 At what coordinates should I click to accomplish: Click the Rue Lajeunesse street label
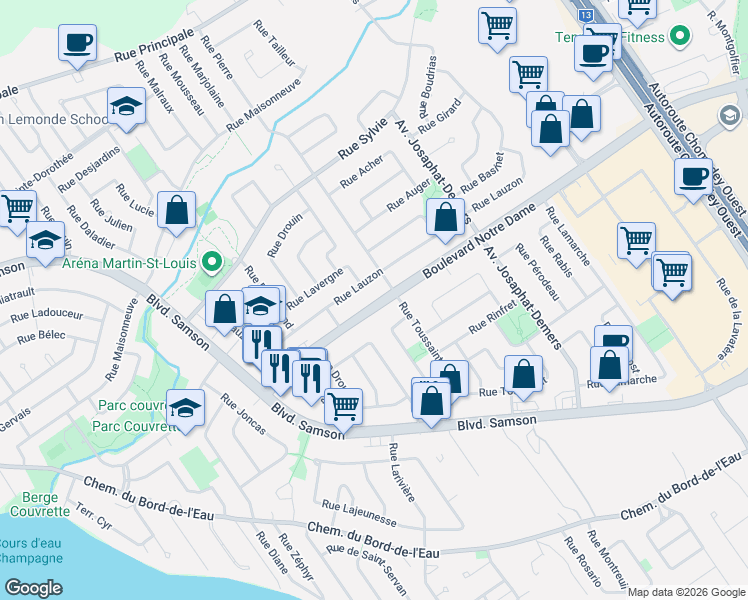(359, 513)
